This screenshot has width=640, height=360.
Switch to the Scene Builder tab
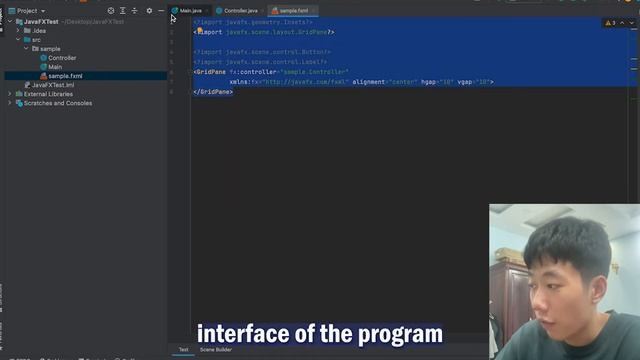216,349
